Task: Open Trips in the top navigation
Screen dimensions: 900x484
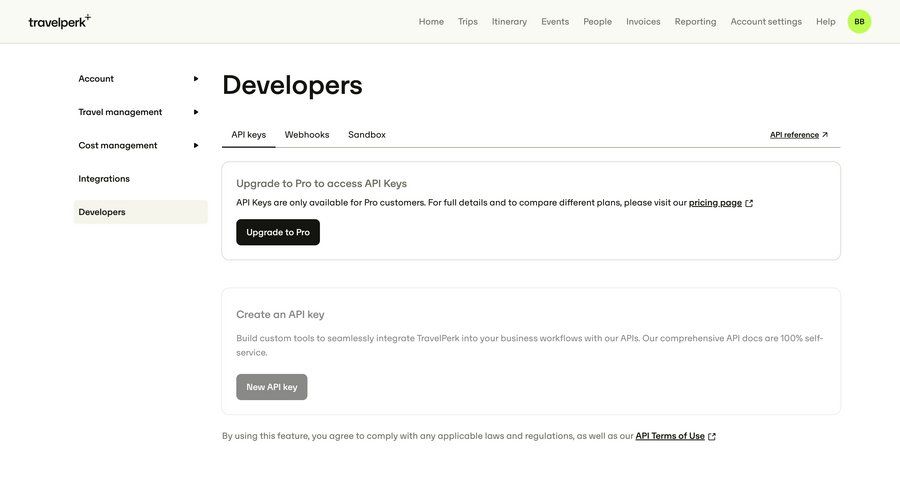Action: [x=467, y=21]
